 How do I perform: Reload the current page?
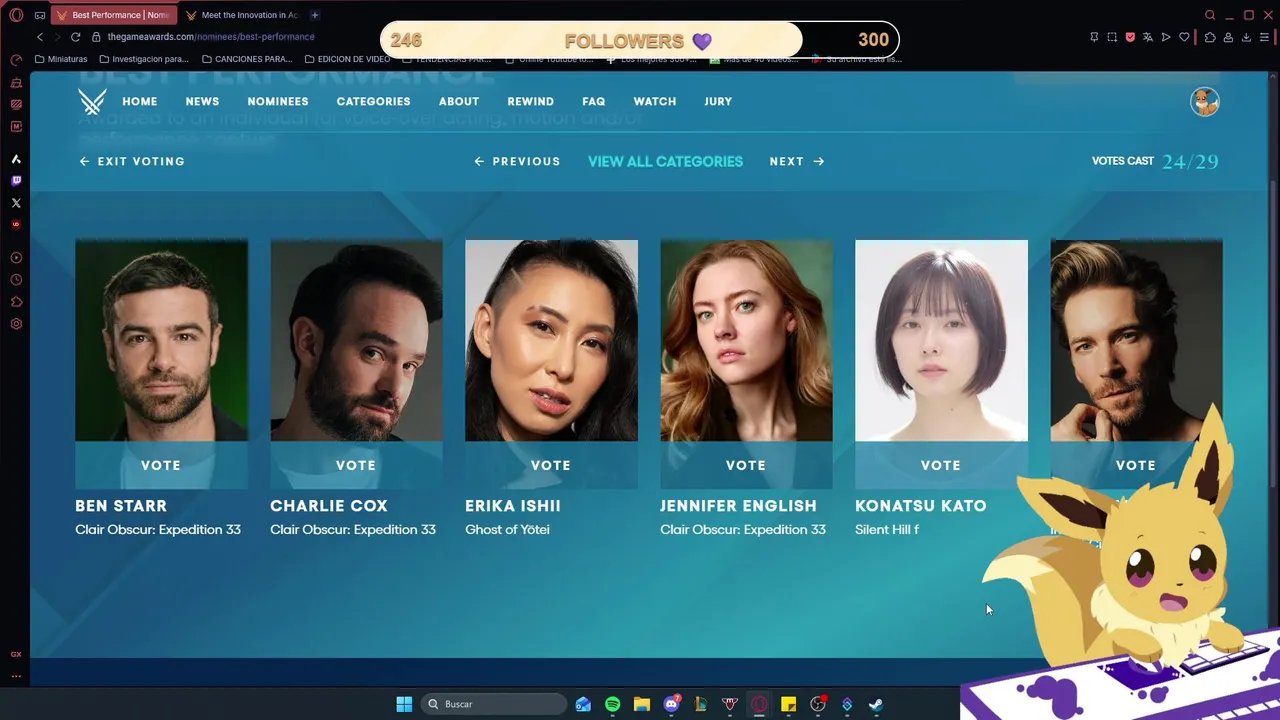tap(75, 37)
